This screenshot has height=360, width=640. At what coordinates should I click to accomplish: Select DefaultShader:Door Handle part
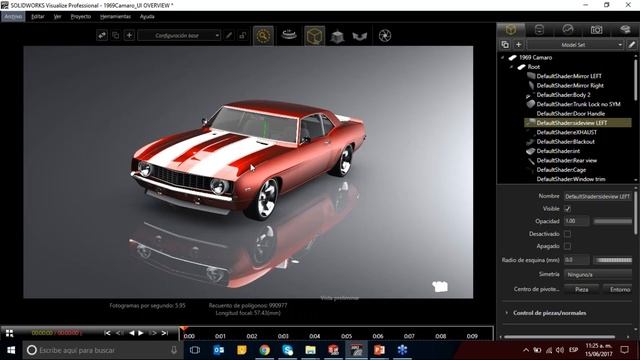[571, 113]
